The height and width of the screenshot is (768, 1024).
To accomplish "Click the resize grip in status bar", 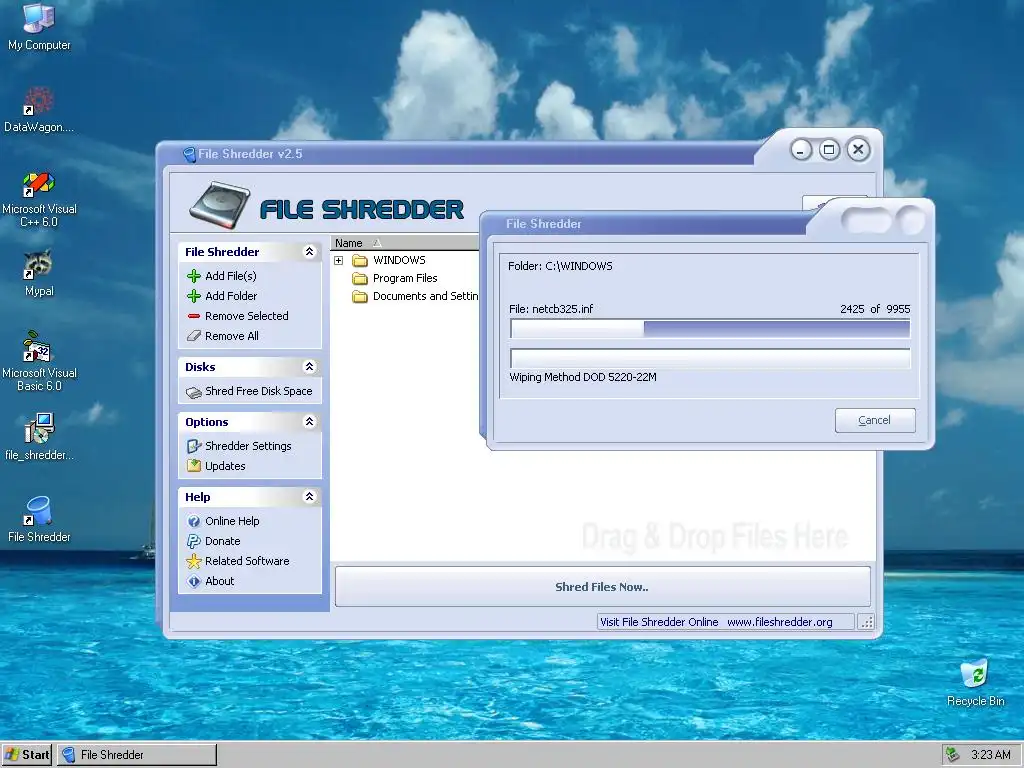I will pyautogui.click(x=867, y=622).
